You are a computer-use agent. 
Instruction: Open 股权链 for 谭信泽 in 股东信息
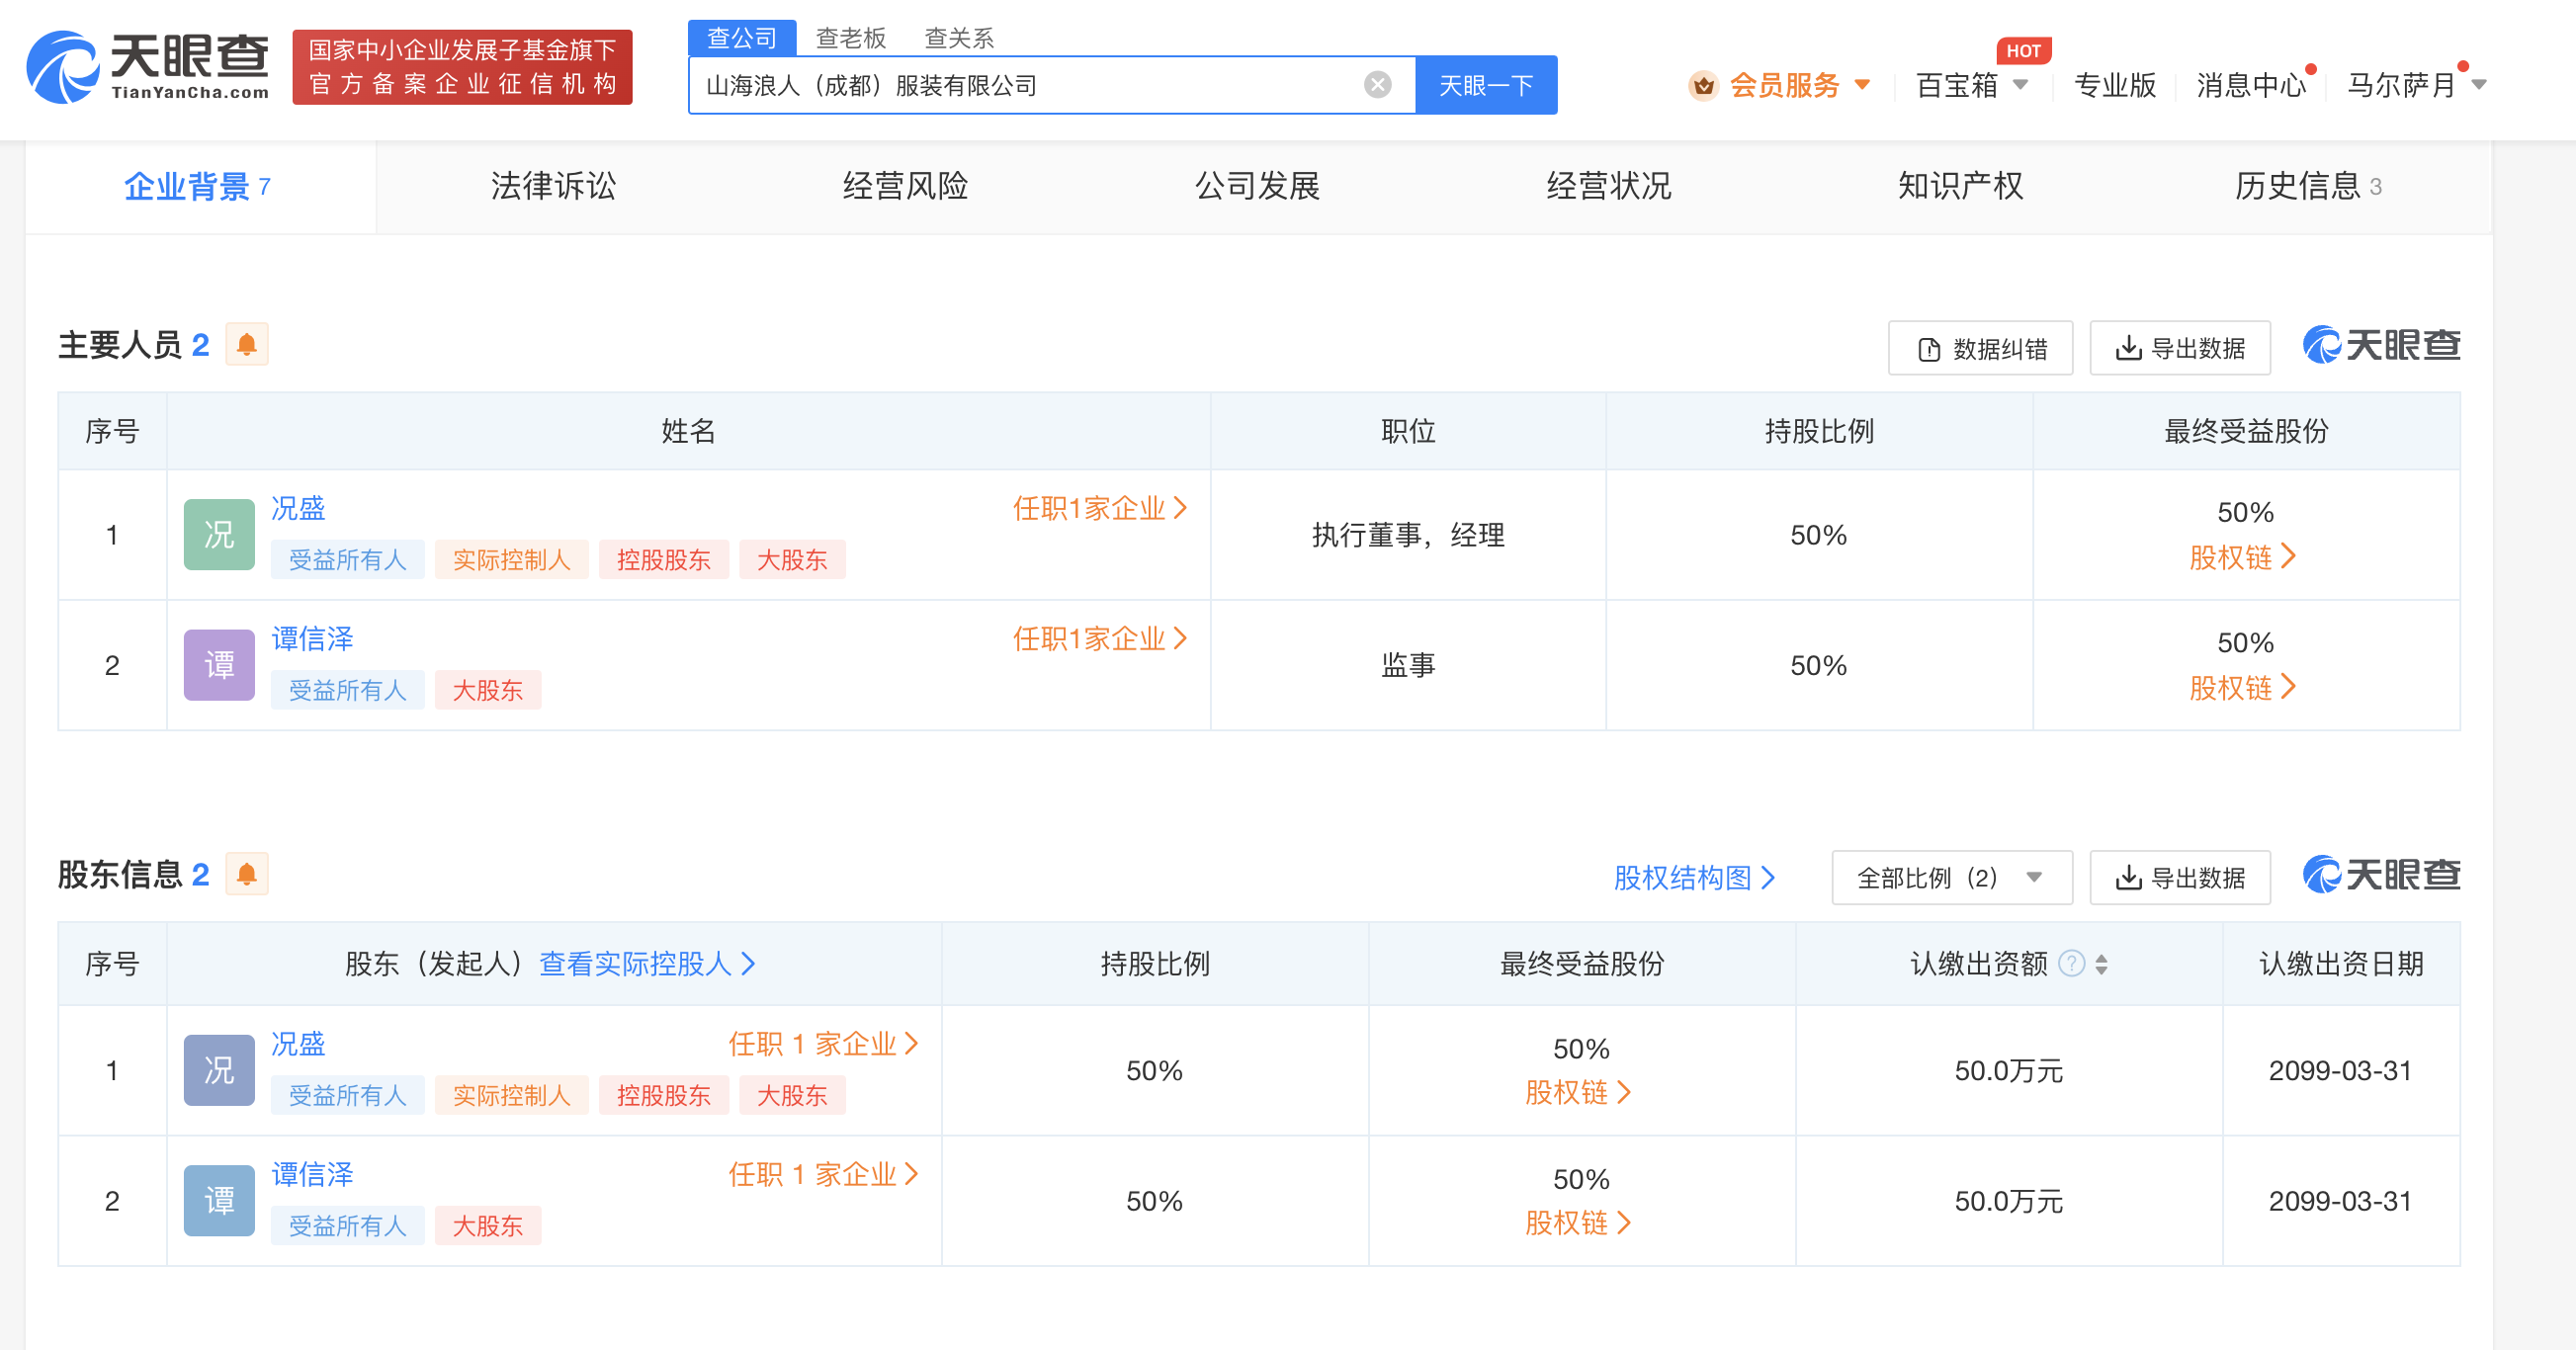[x=1578, y=1222]
